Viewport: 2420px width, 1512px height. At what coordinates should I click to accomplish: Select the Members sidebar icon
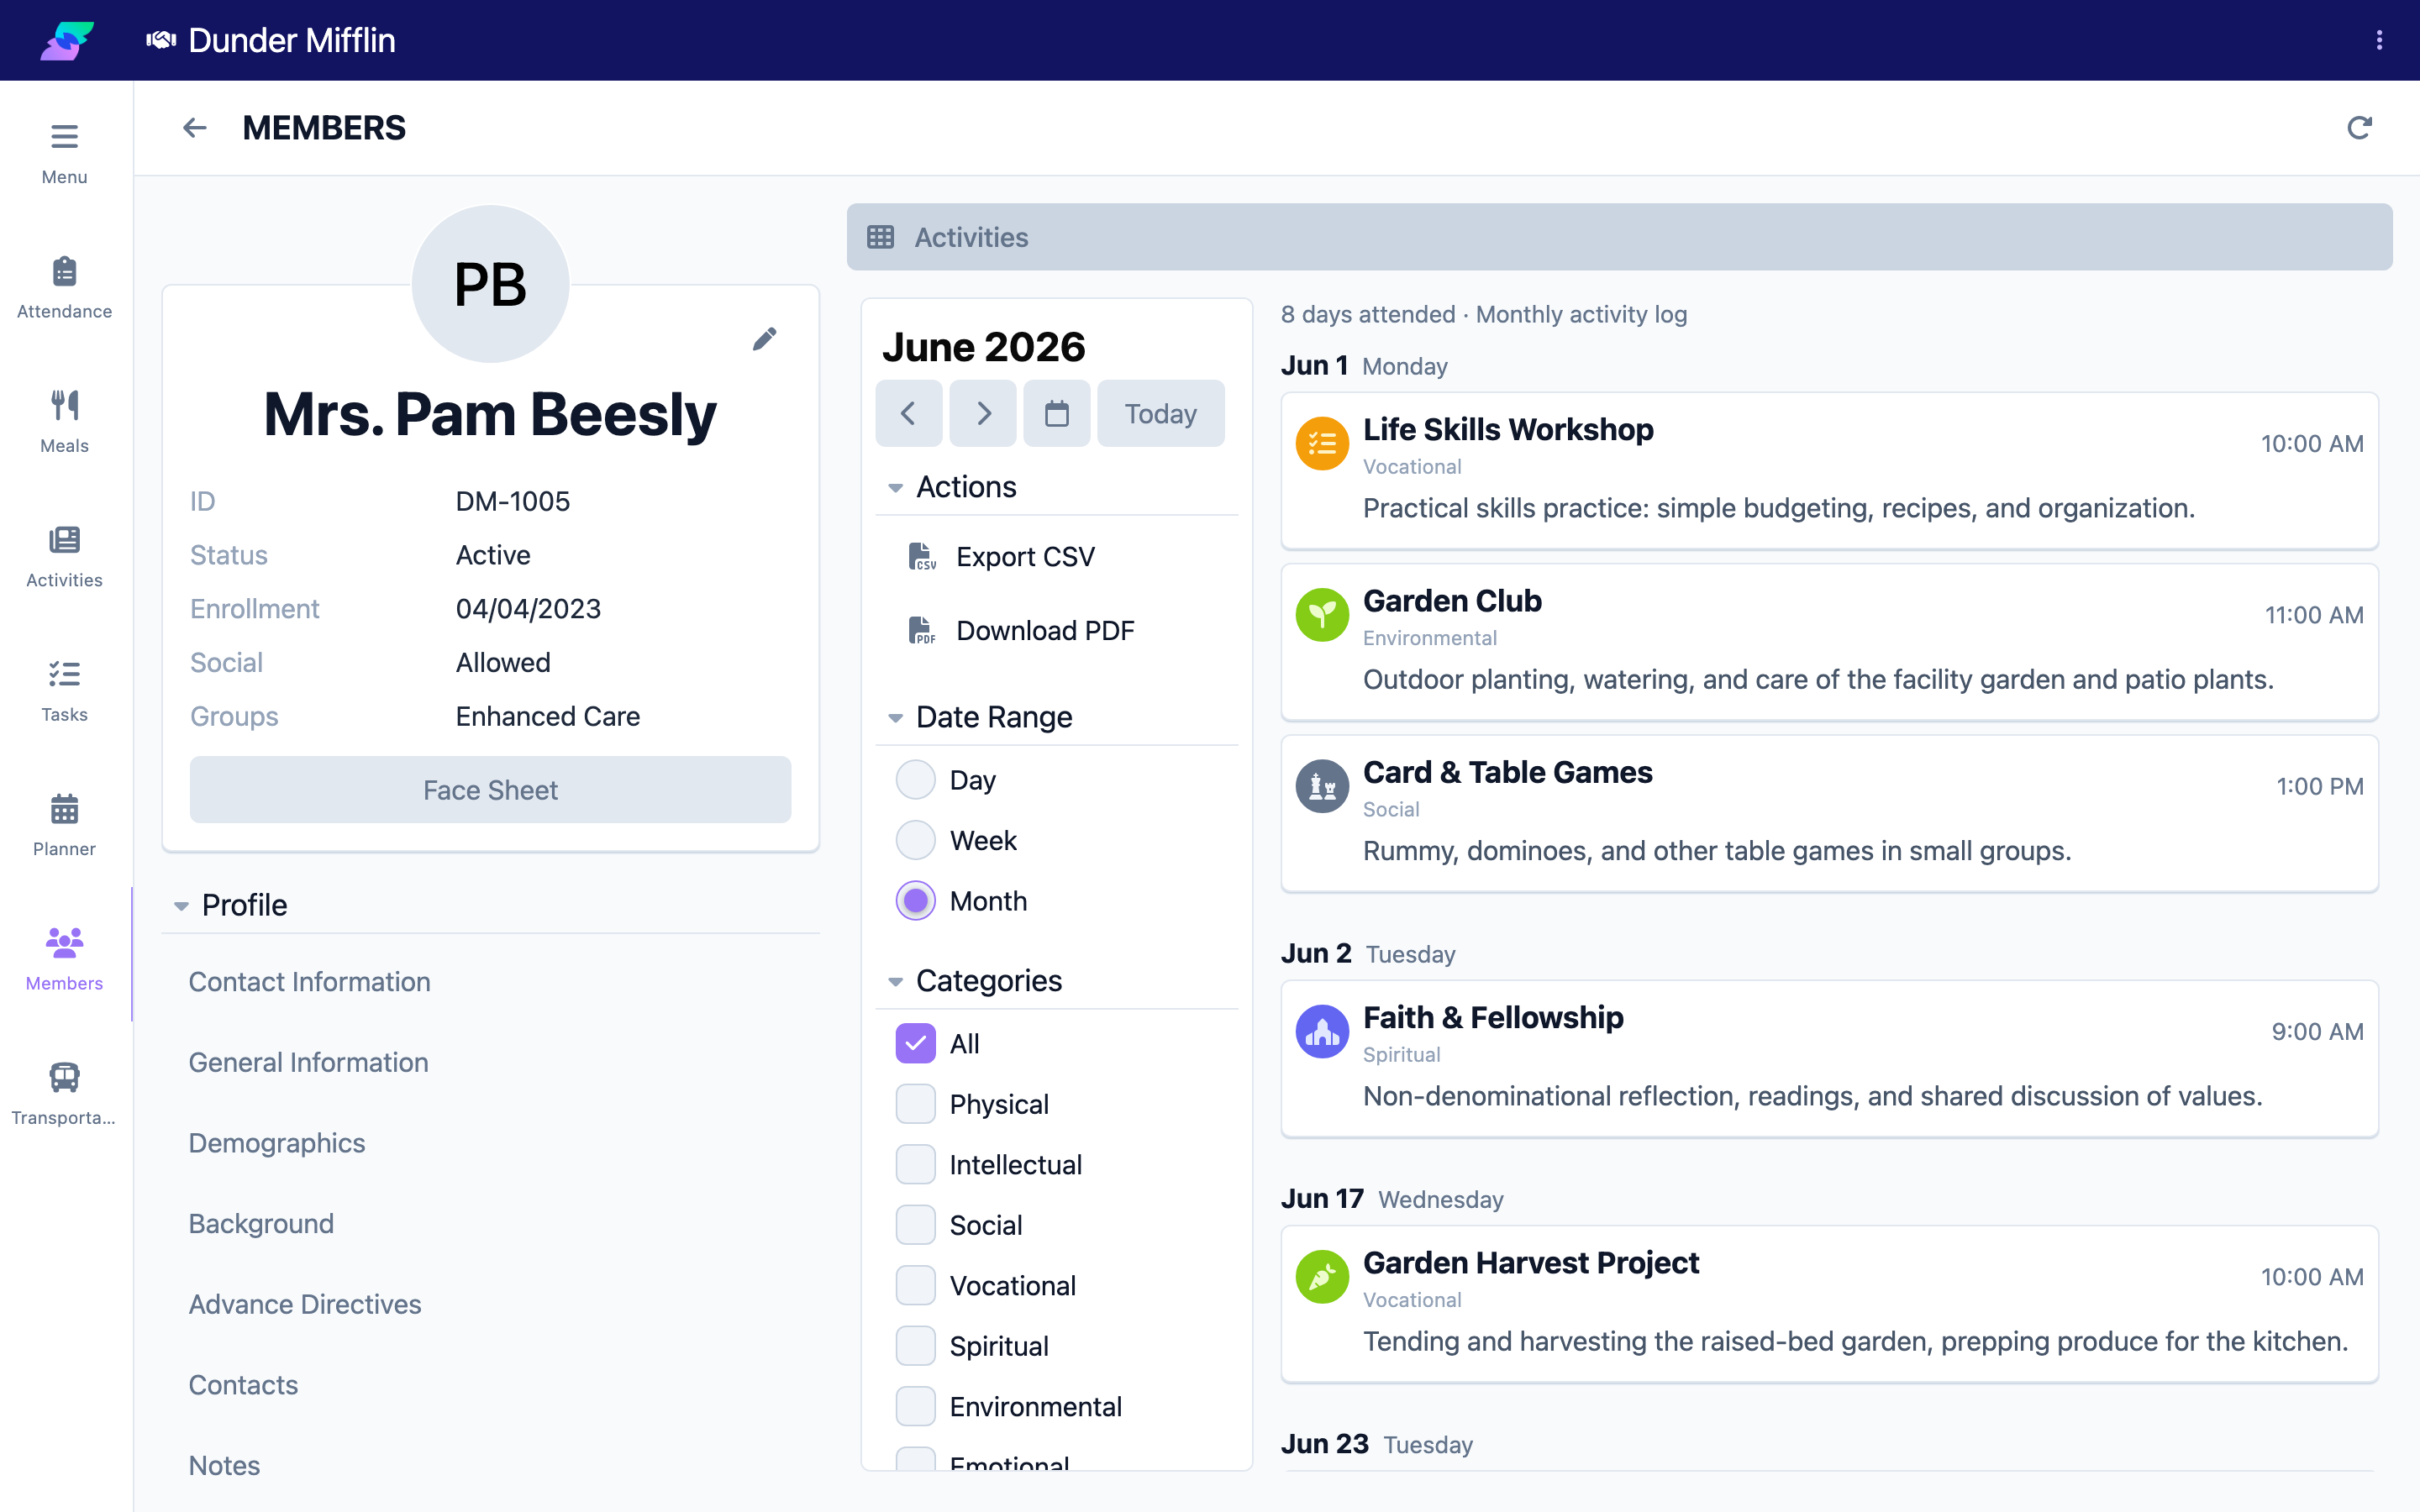point(64,942)
